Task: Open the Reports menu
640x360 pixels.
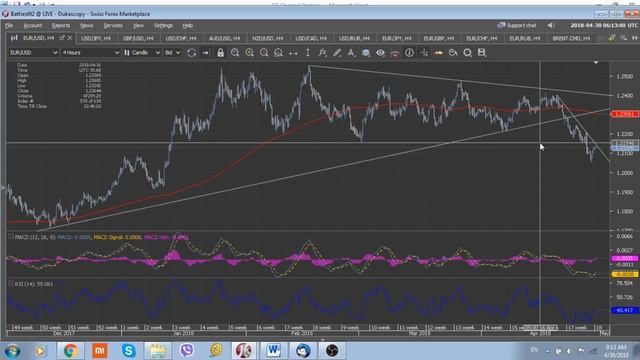Action: click(x=61, y=25)
